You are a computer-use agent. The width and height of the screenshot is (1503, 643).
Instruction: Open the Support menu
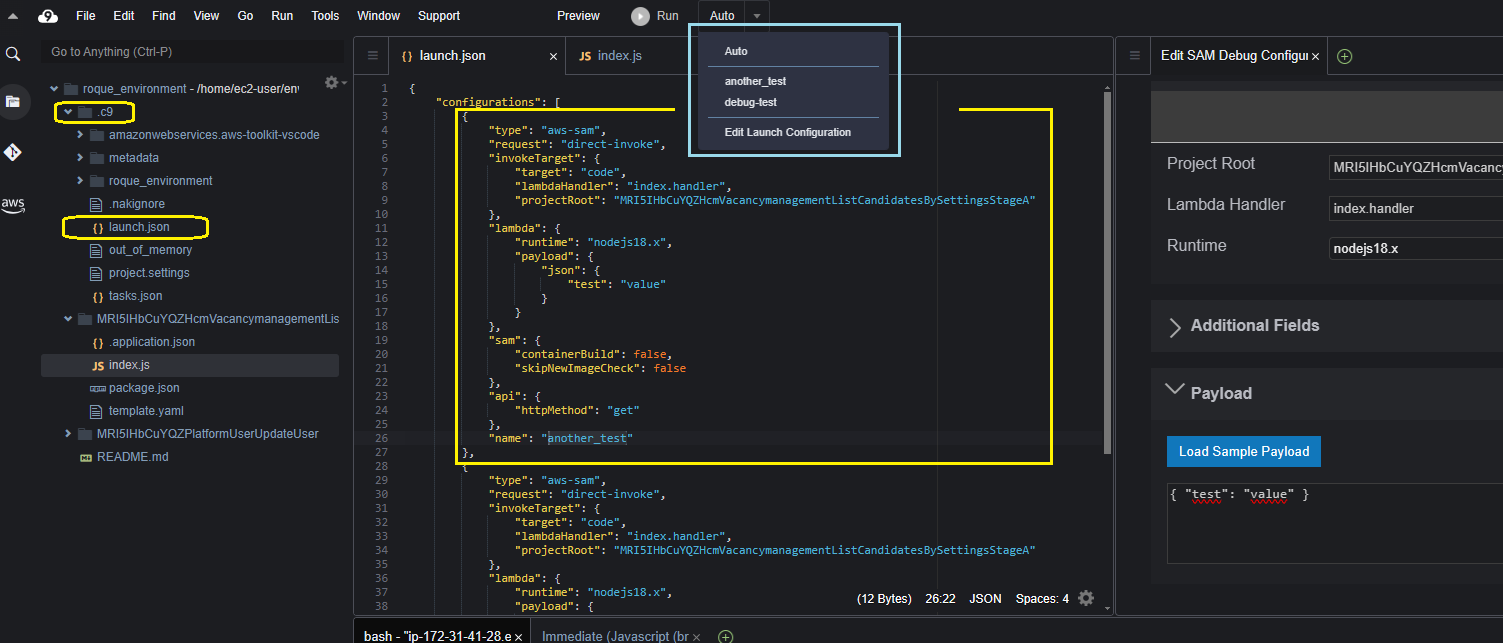point(439,16)
